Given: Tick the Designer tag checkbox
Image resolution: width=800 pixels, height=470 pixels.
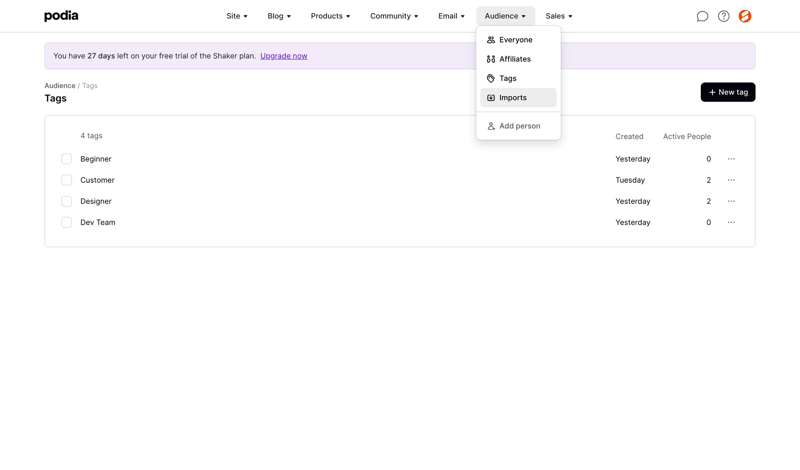Looking at the screenshot, I should pyautogui.click(x=66, y=201).
